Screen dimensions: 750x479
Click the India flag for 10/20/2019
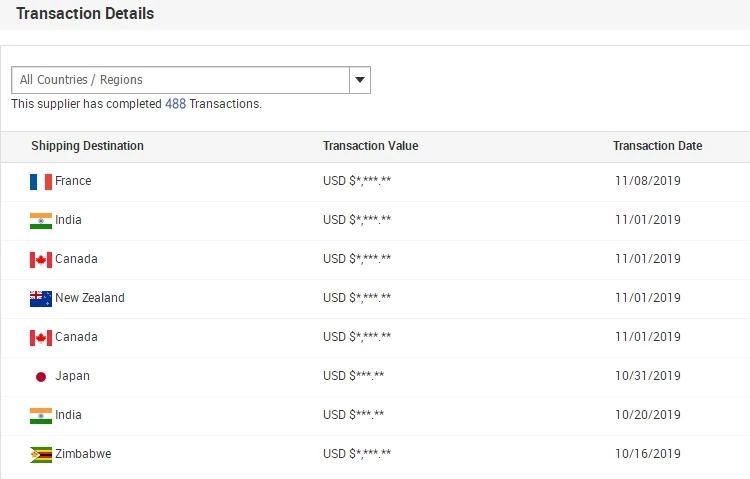41,416
